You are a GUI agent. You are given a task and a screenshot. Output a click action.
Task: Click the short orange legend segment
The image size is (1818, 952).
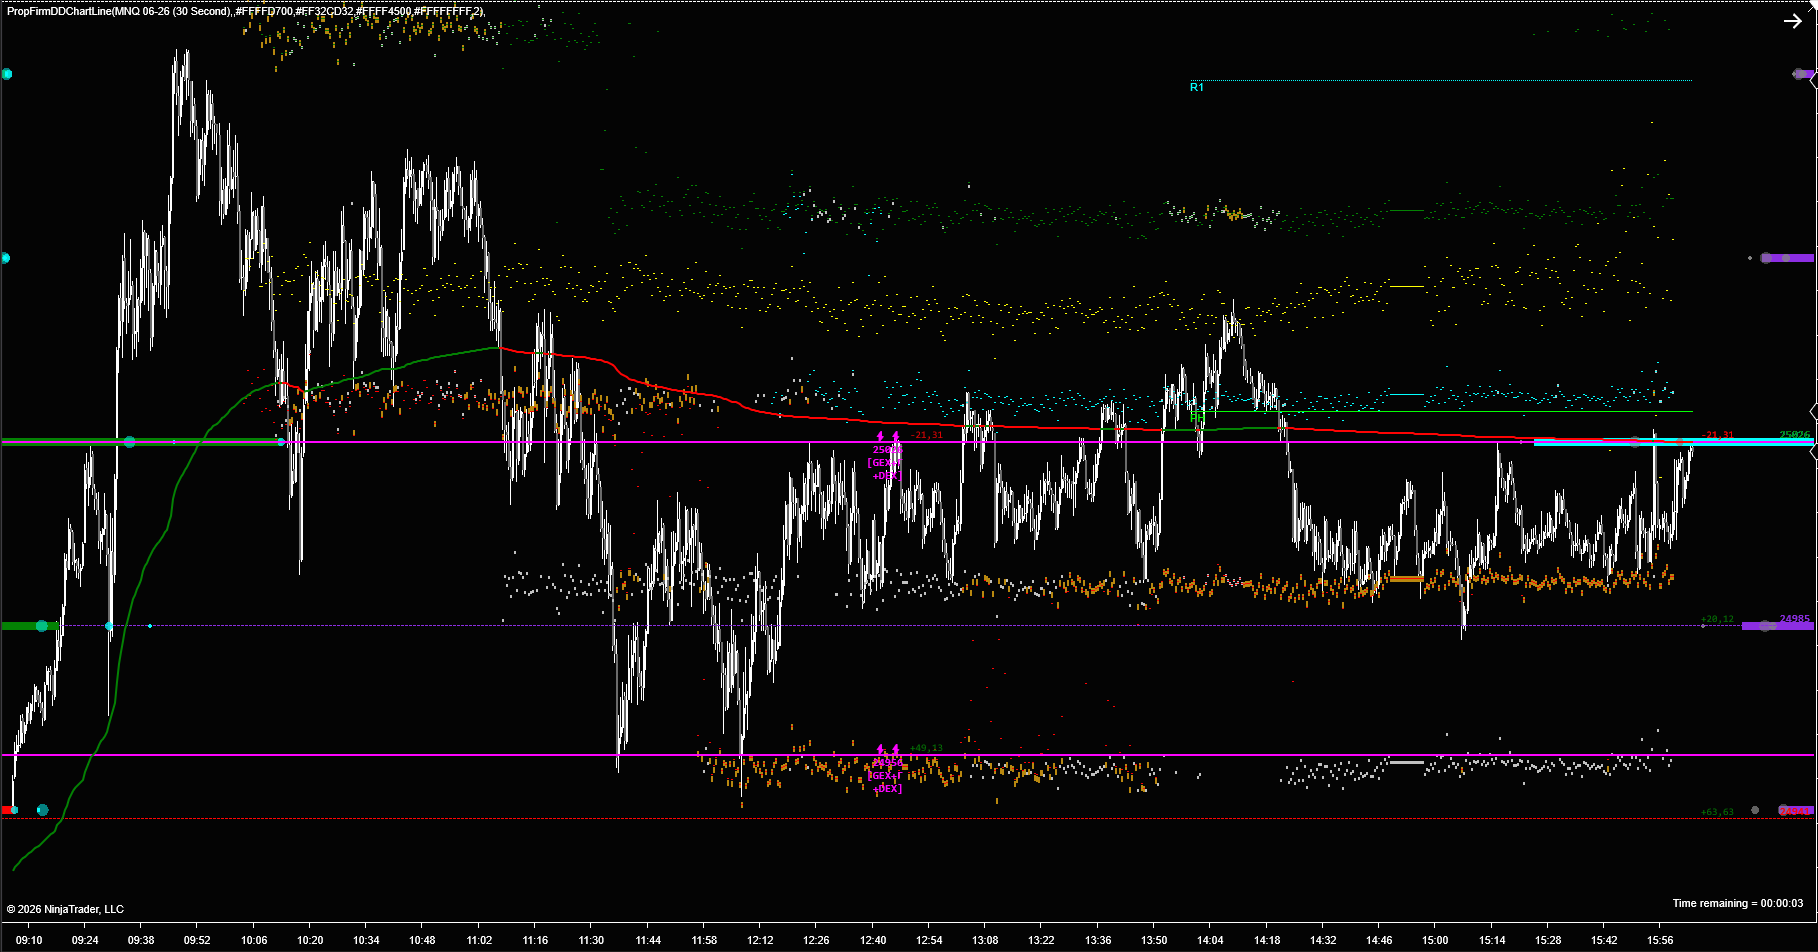[x=1406, y=579]
